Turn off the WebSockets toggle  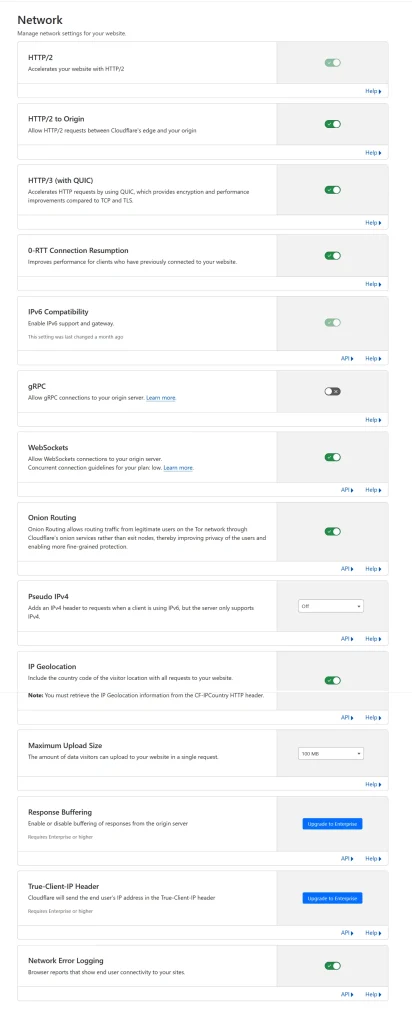tap(333, 457)
